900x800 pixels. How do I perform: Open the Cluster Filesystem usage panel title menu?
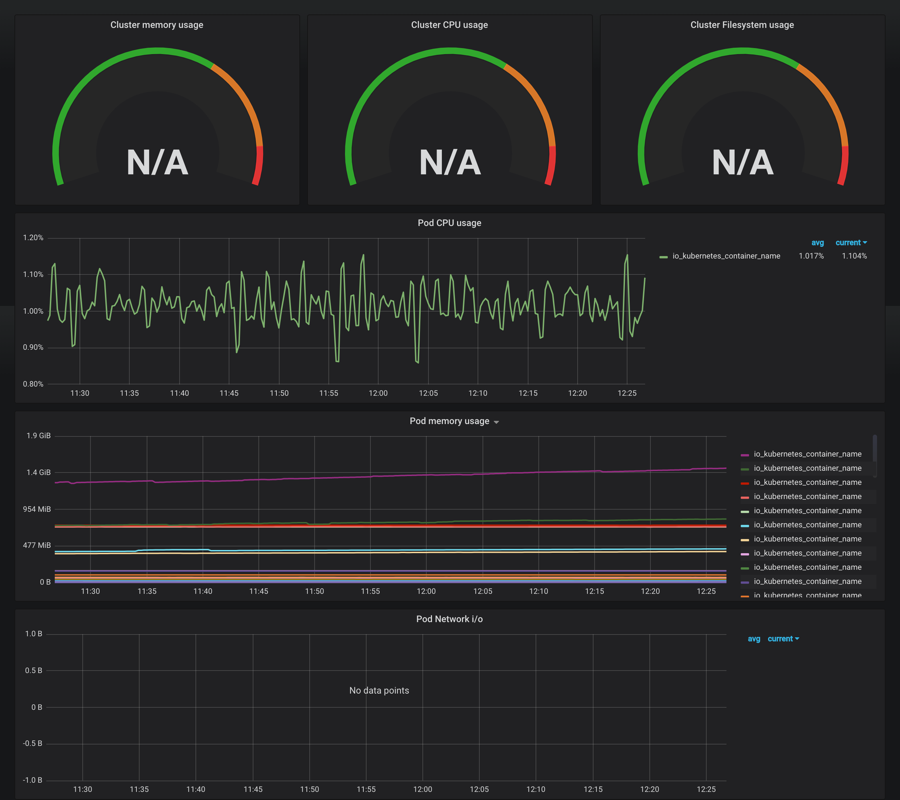pyautogui.click(x=742, y=25)
